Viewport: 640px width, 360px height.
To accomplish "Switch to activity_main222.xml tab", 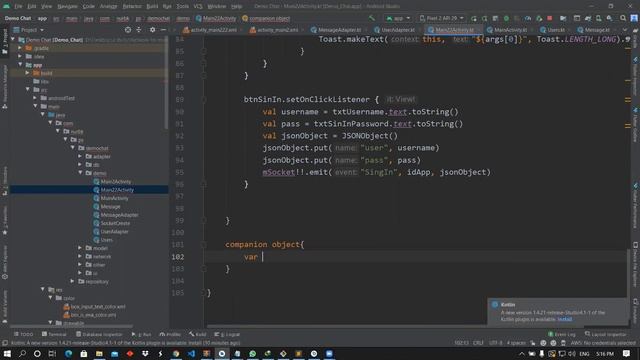I will coord(211,30).
